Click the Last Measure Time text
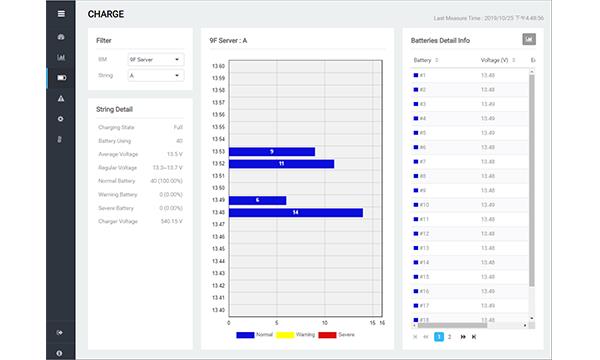The height and width of the screenshot is (360, 600). coord(489,18)
